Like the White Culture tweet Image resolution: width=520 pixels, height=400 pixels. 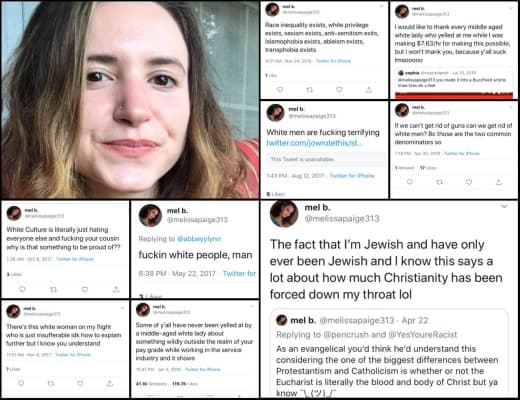pos(85,289)
